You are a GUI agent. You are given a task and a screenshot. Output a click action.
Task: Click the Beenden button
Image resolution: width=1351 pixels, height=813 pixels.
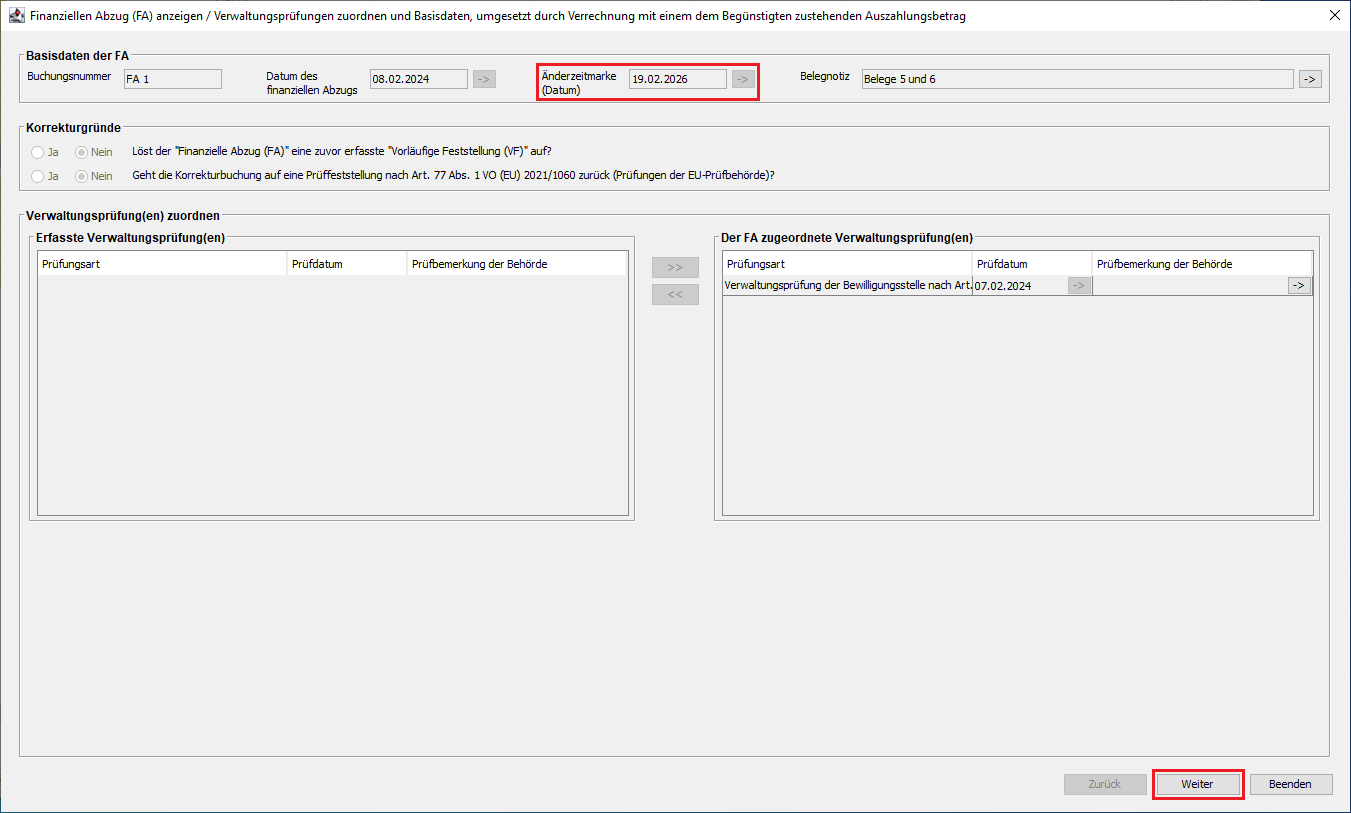pyautogui.click(x=1290, y=784)
